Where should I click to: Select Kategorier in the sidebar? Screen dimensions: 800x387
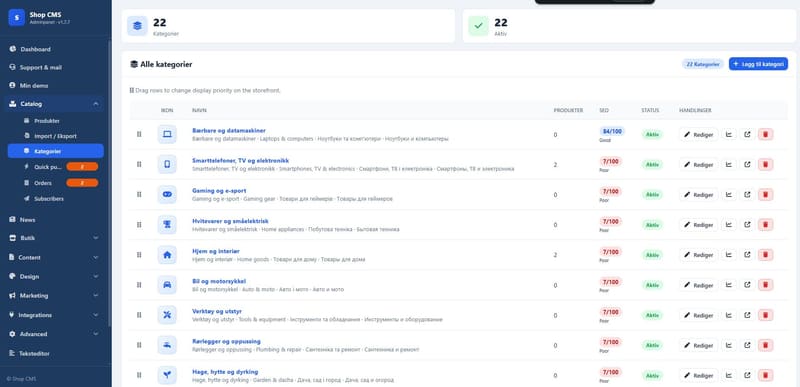tap(56, 151)
